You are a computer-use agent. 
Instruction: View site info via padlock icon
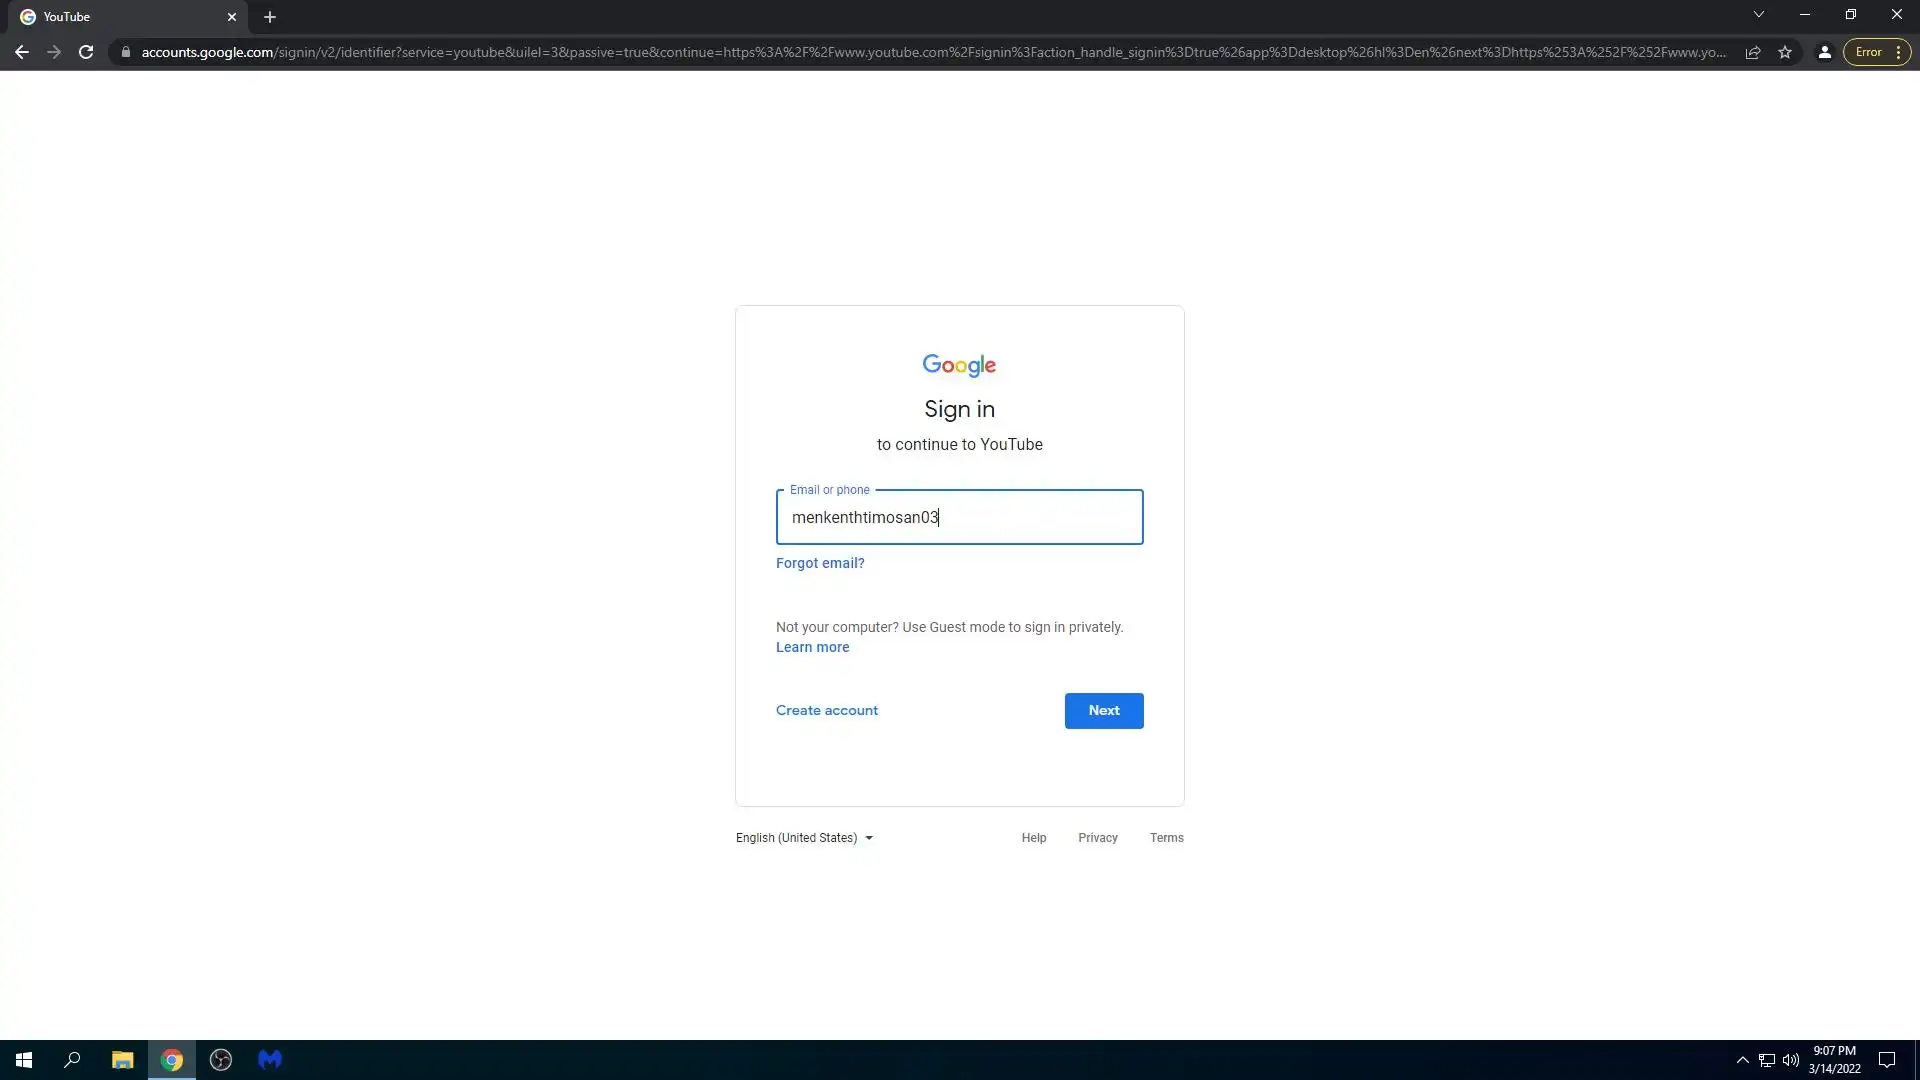[x=125, y=52]
